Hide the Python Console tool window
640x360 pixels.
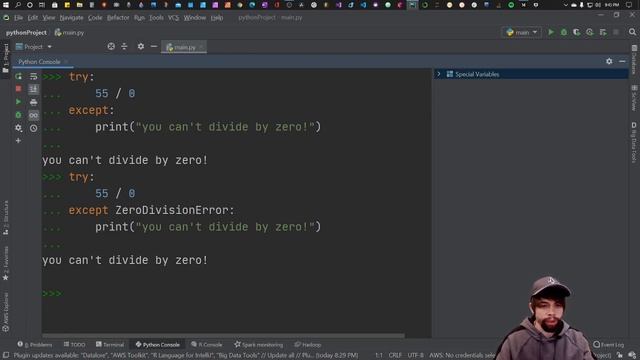[x=622, y=61]
